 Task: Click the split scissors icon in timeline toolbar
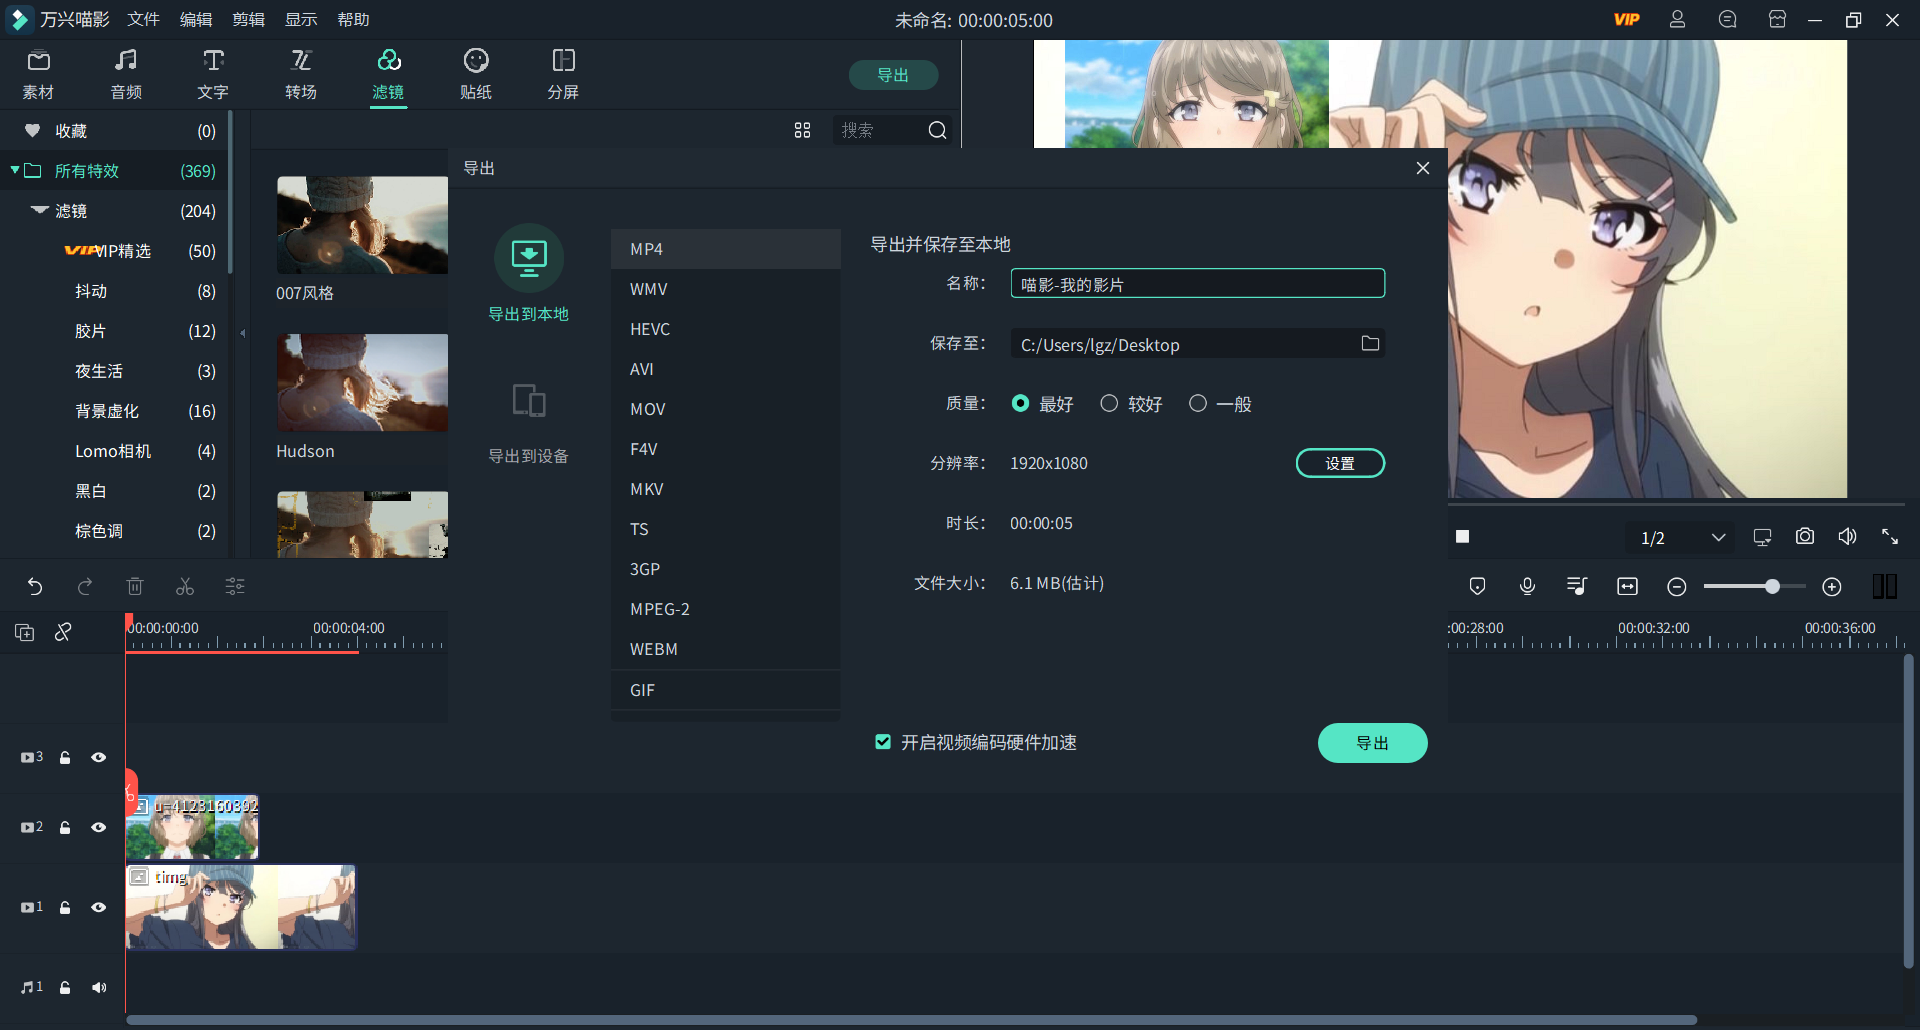point(185,587)
